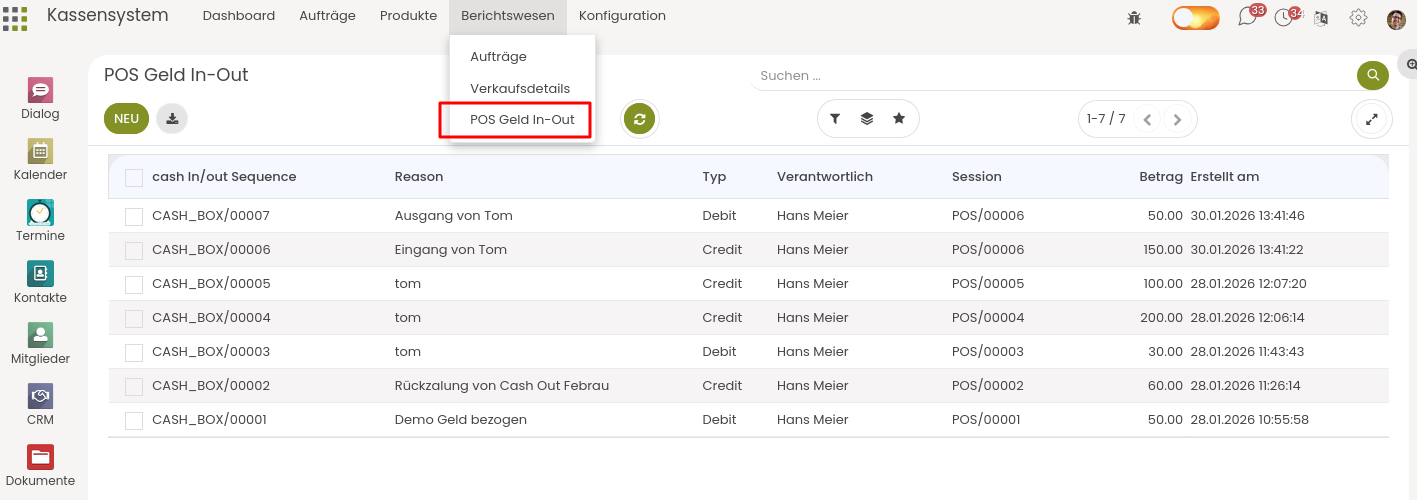Open the group-by layers dropdown
Viewport: 1417px width, 500px height.
tap(867, 119)
